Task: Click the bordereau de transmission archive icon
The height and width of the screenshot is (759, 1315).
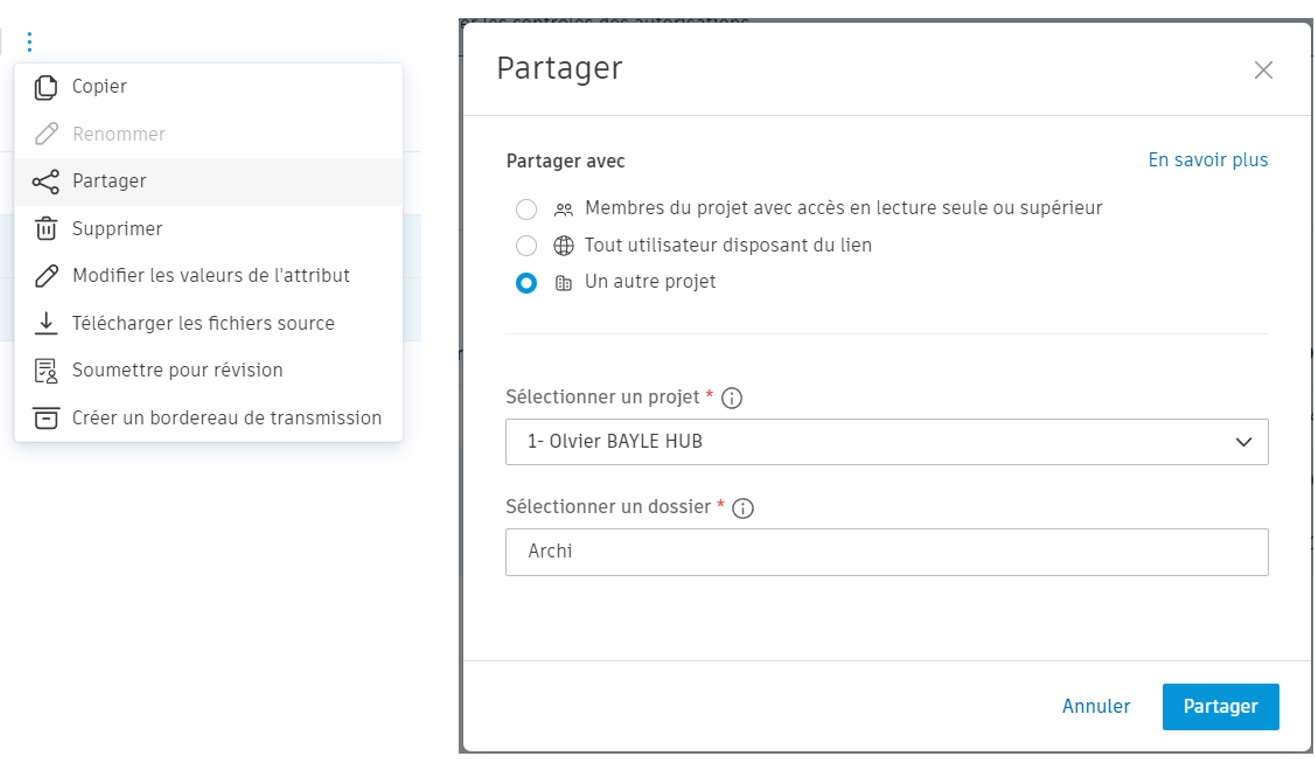Action: click(x=46, y=418)
